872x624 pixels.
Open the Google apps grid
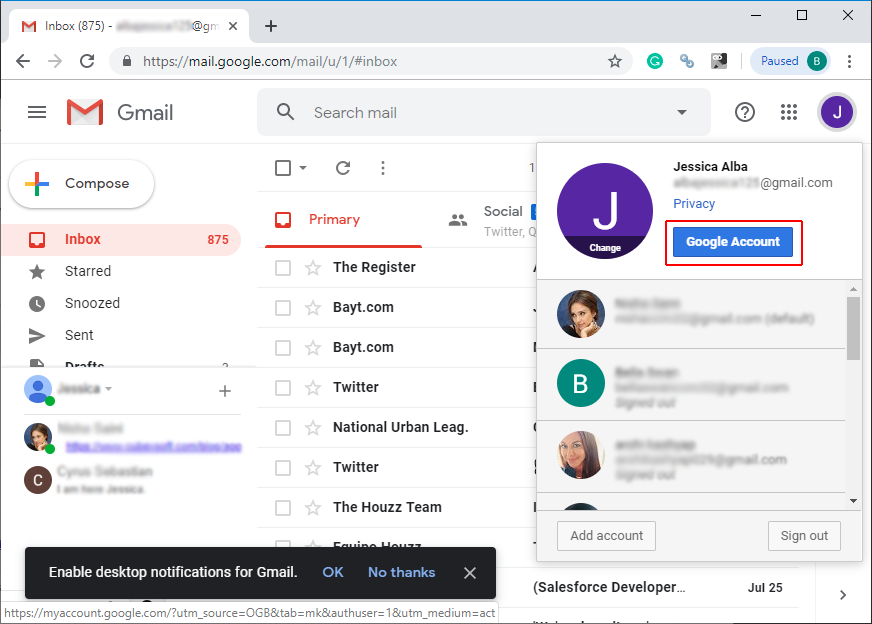pos(789,112)
